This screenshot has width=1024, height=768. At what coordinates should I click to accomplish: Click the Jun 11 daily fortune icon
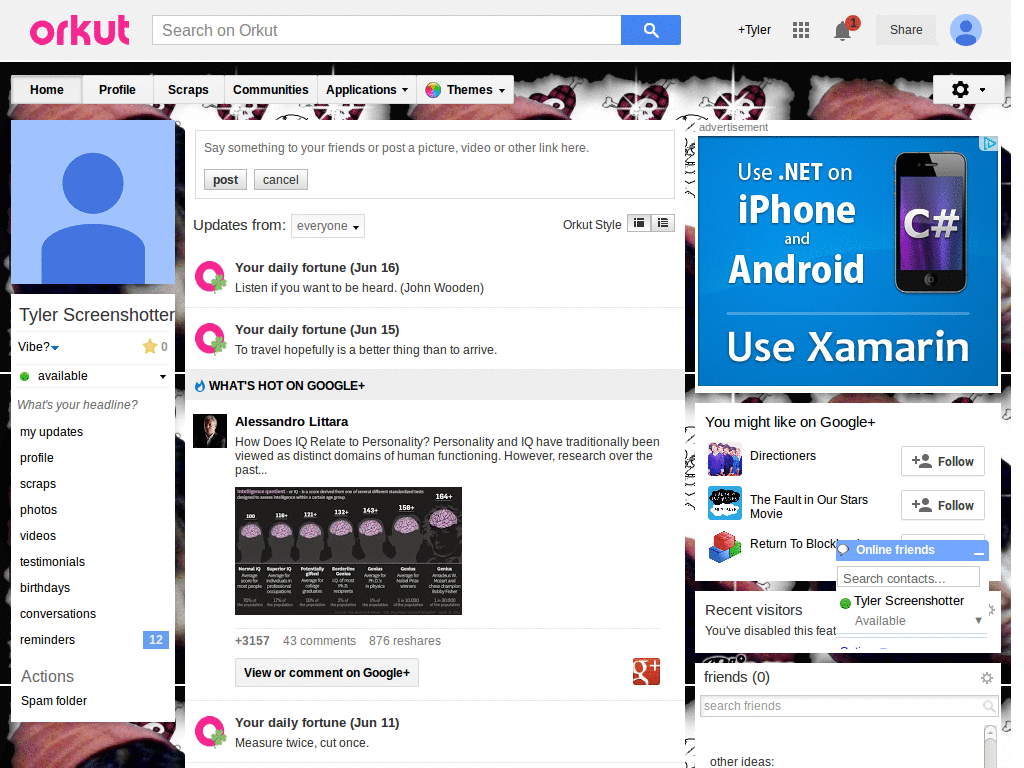point(211,732)
